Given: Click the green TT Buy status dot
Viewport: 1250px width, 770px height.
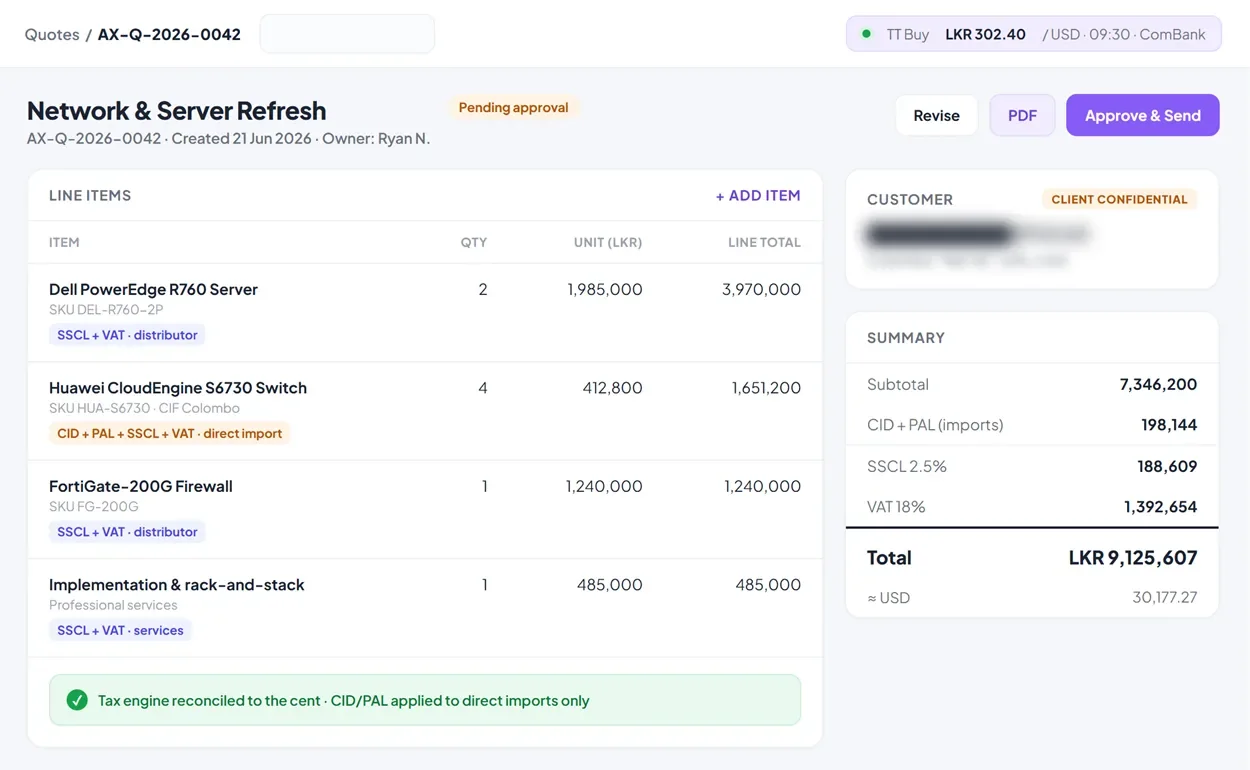Looking at the screenshot, I should pos(866,34).
